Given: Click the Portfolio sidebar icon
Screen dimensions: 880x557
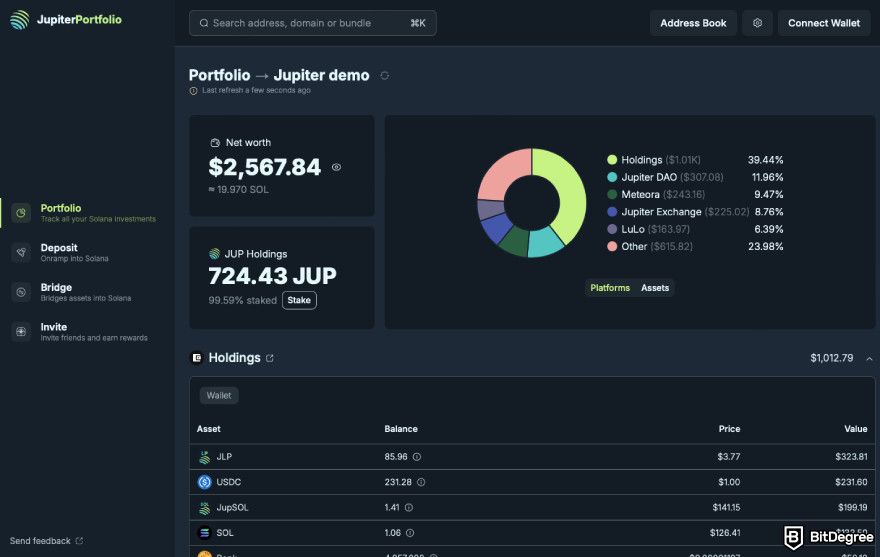Looking at the screenshot, I should pos(21,213).
